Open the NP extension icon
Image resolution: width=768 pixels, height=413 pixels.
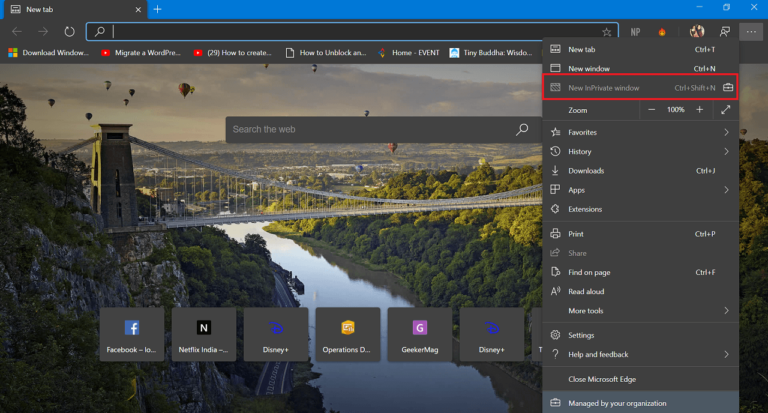635,32
